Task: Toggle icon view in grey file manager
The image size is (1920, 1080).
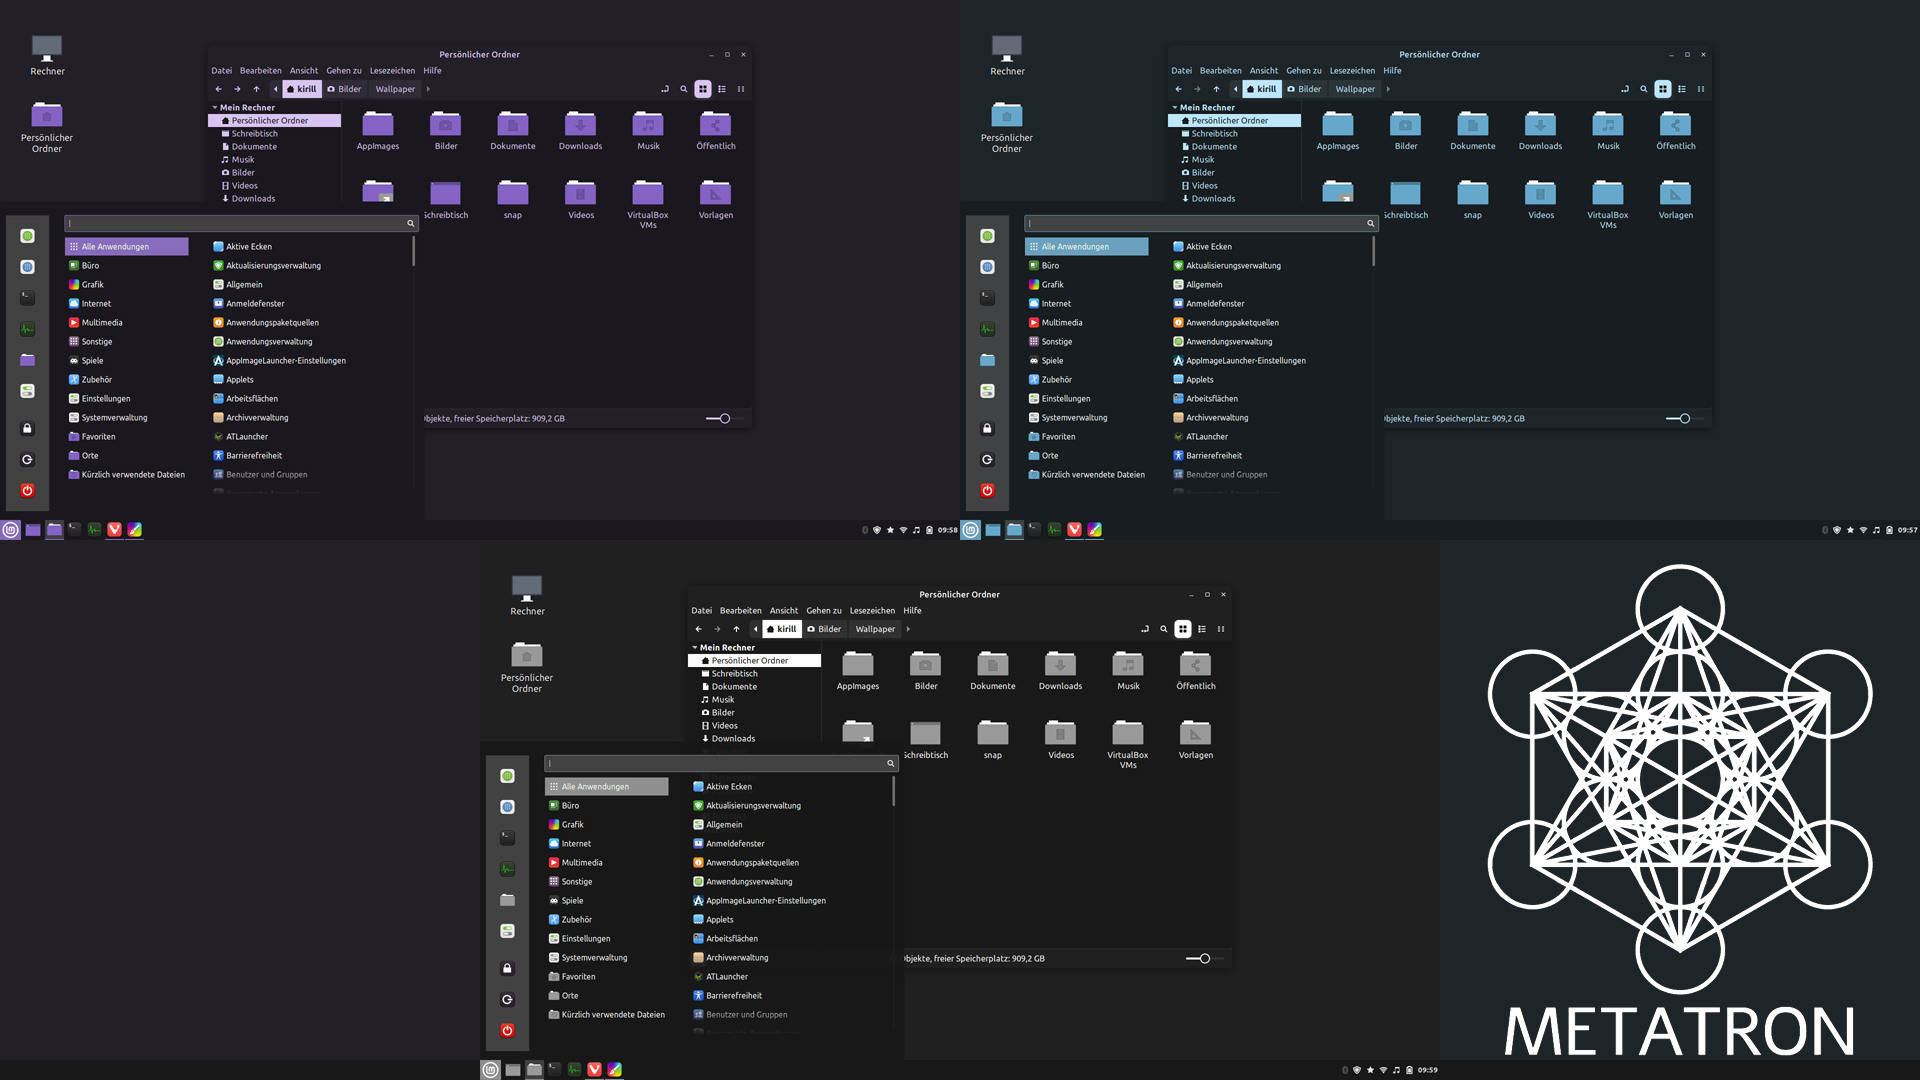Action: click(1183, 629)
